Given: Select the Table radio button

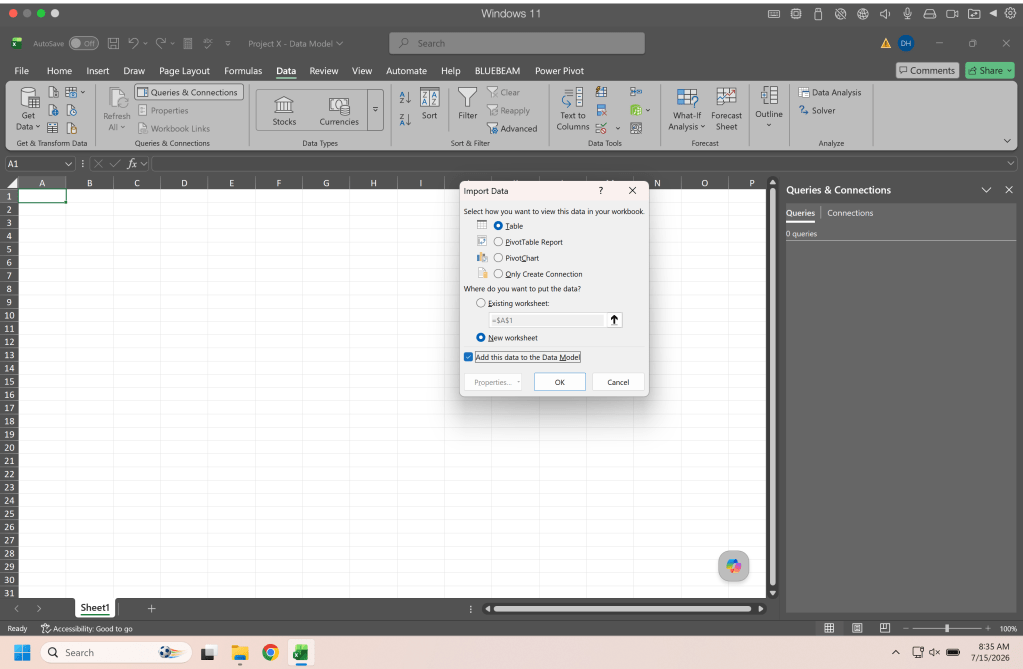Looking at the screenshot, I should [498, 226].
